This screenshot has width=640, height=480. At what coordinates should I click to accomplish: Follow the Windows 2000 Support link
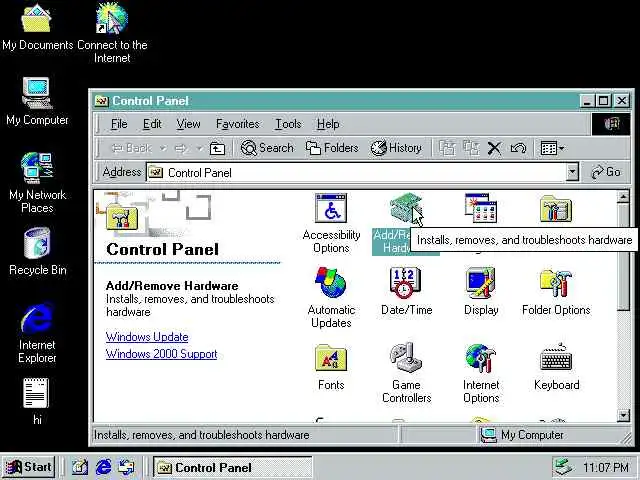click(161, 354)
